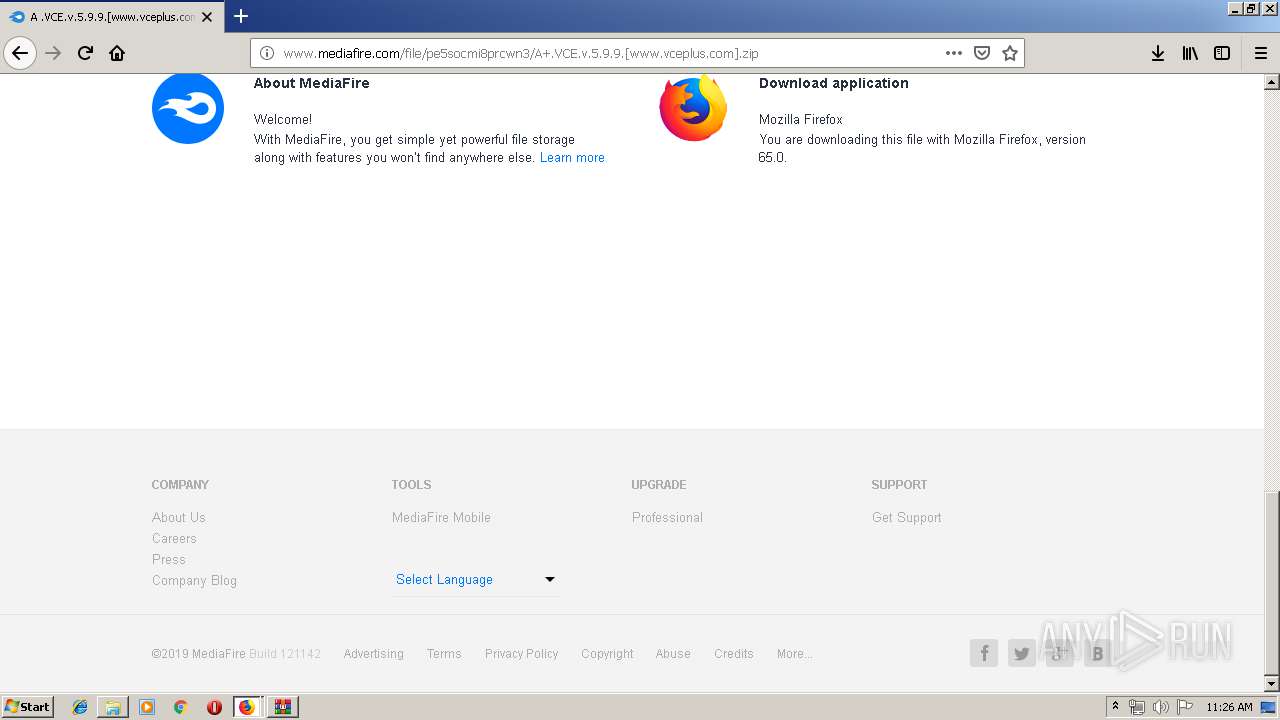Viewport: 1280px width, 720px height.
Task: Expand the More... footer menu
Action: tap(794, 654)
